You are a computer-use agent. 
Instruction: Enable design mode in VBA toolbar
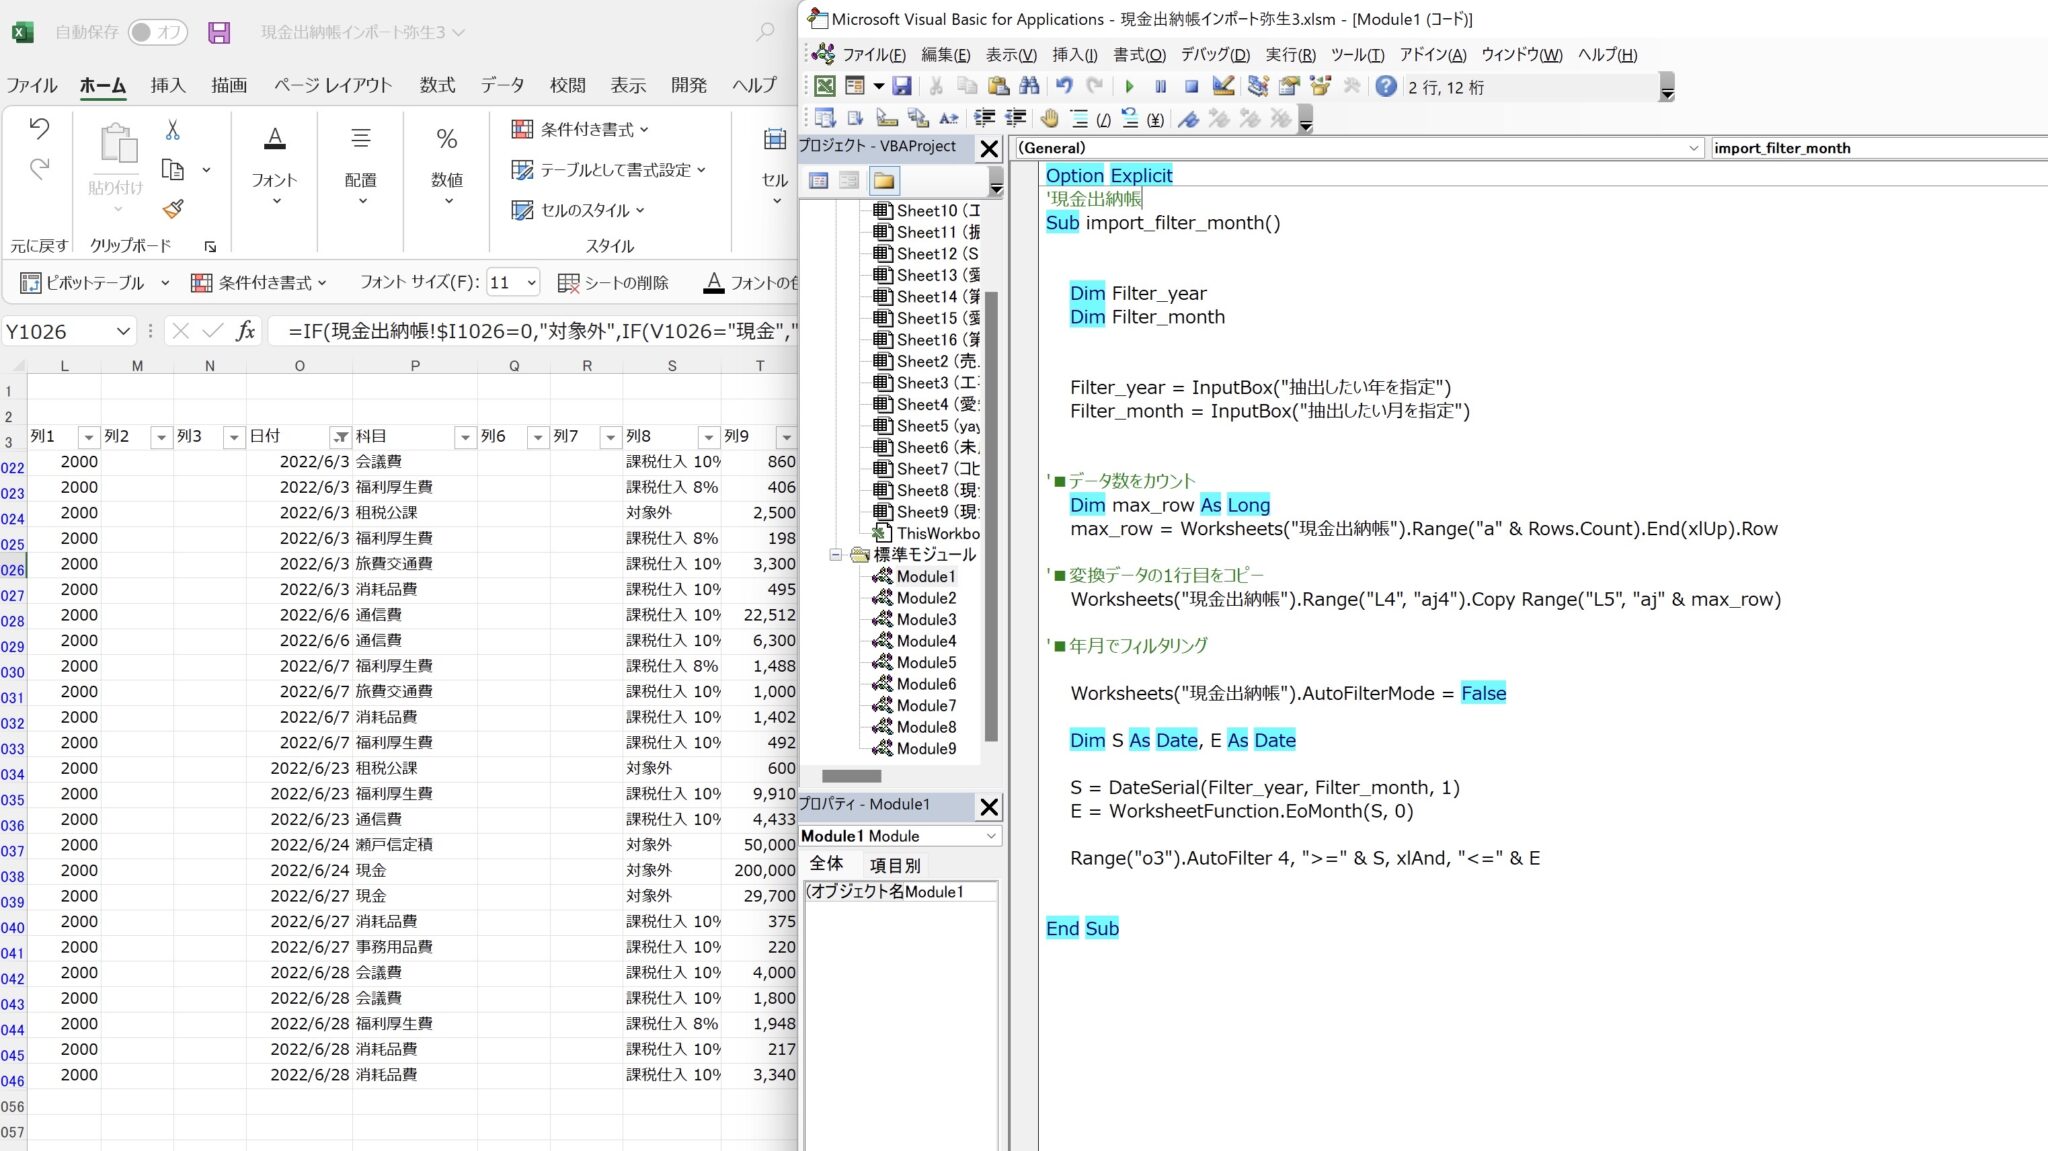(1222, 87)
